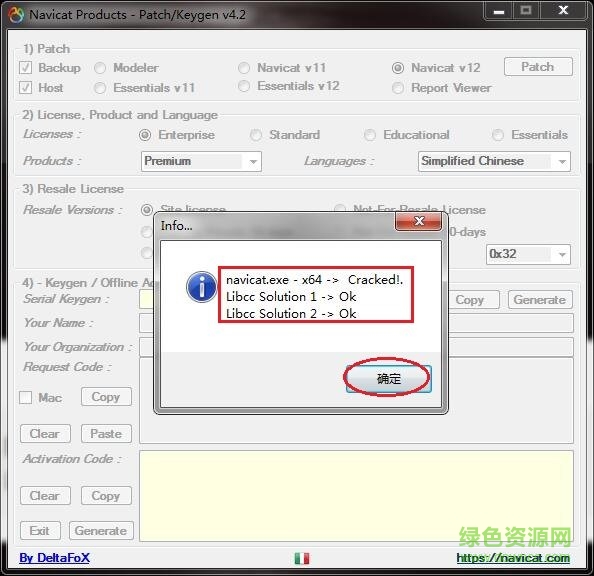Viewport: 594px width, 576px height.
Task: Click into the Your Organization field
Action: click(x=356, y=347)
